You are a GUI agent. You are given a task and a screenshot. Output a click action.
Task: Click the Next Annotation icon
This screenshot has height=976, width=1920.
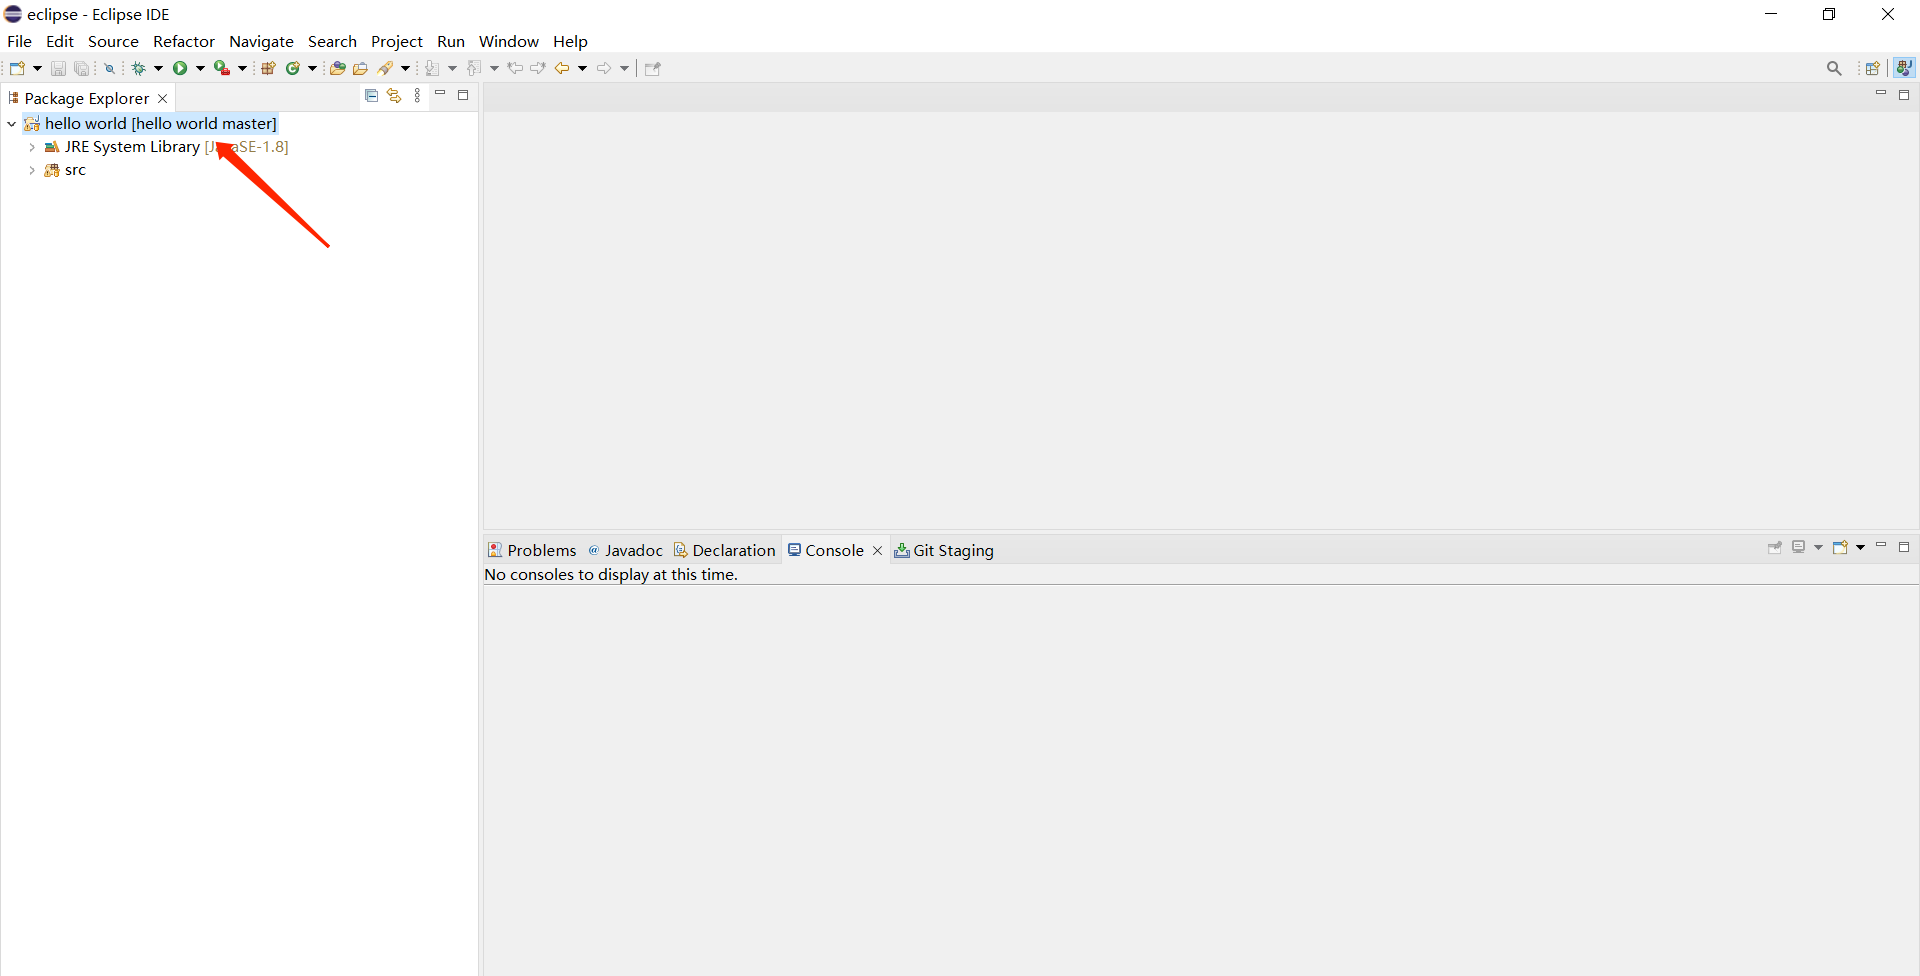pos(432,68)
